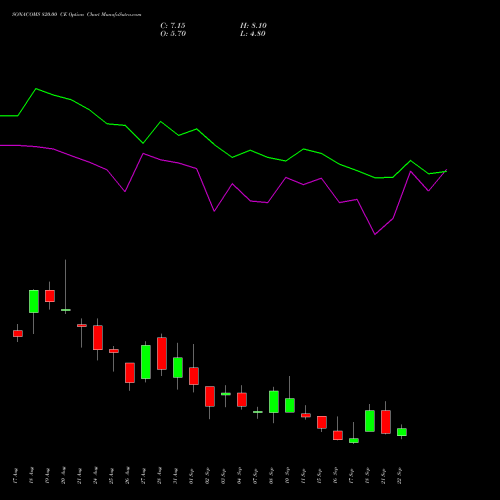
Task: Click the peak of the green indicator line
Action: click(36, 89)
